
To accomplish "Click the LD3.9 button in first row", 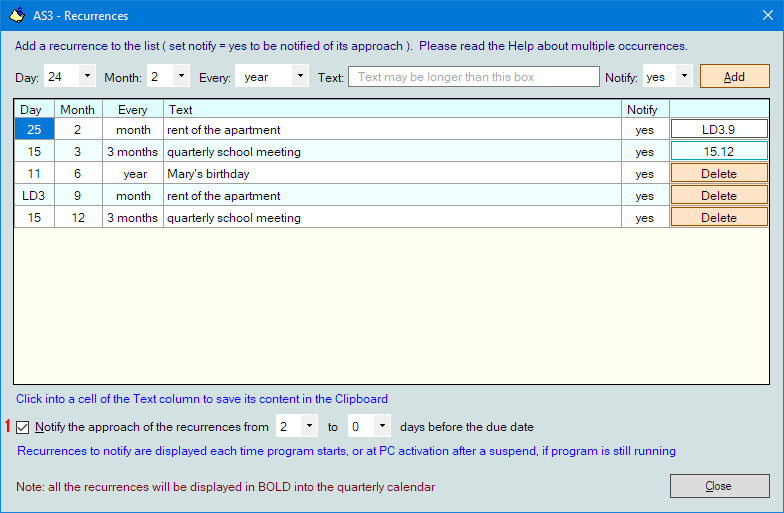I will pyautogui.click(x=719, y=130).
